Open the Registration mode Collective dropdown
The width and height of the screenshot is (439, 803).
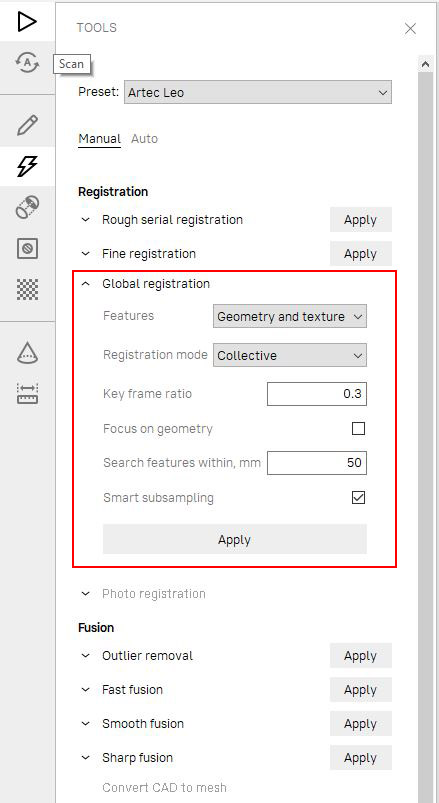290,355
